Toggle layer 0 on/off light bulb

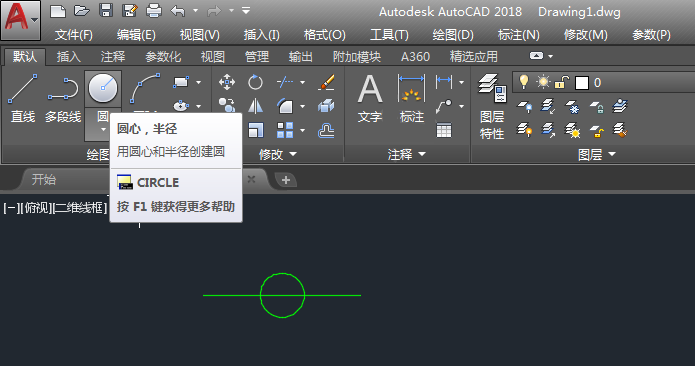pyautogui.click(x=523, y=82)
